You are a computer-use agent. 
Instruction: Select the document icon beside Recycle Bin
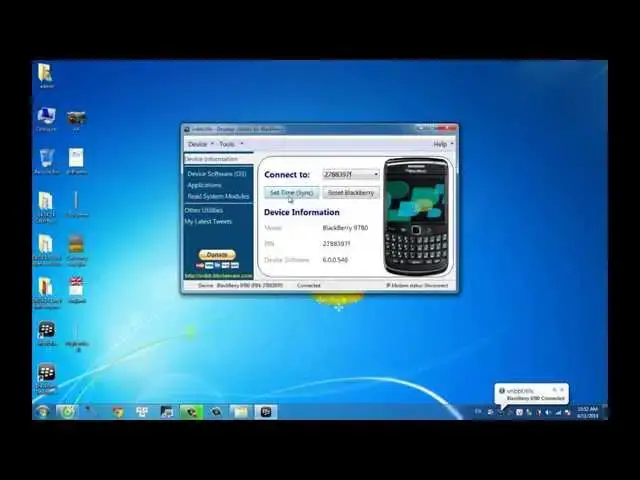click(x=76, y=161)
